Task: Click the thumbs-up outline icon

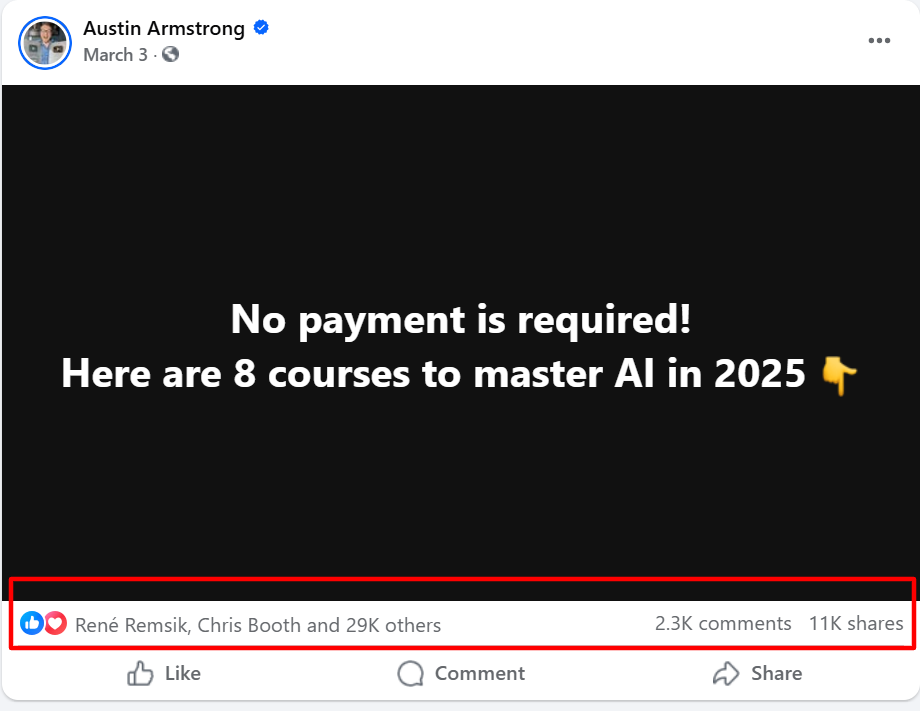Action: pos(140,673)
